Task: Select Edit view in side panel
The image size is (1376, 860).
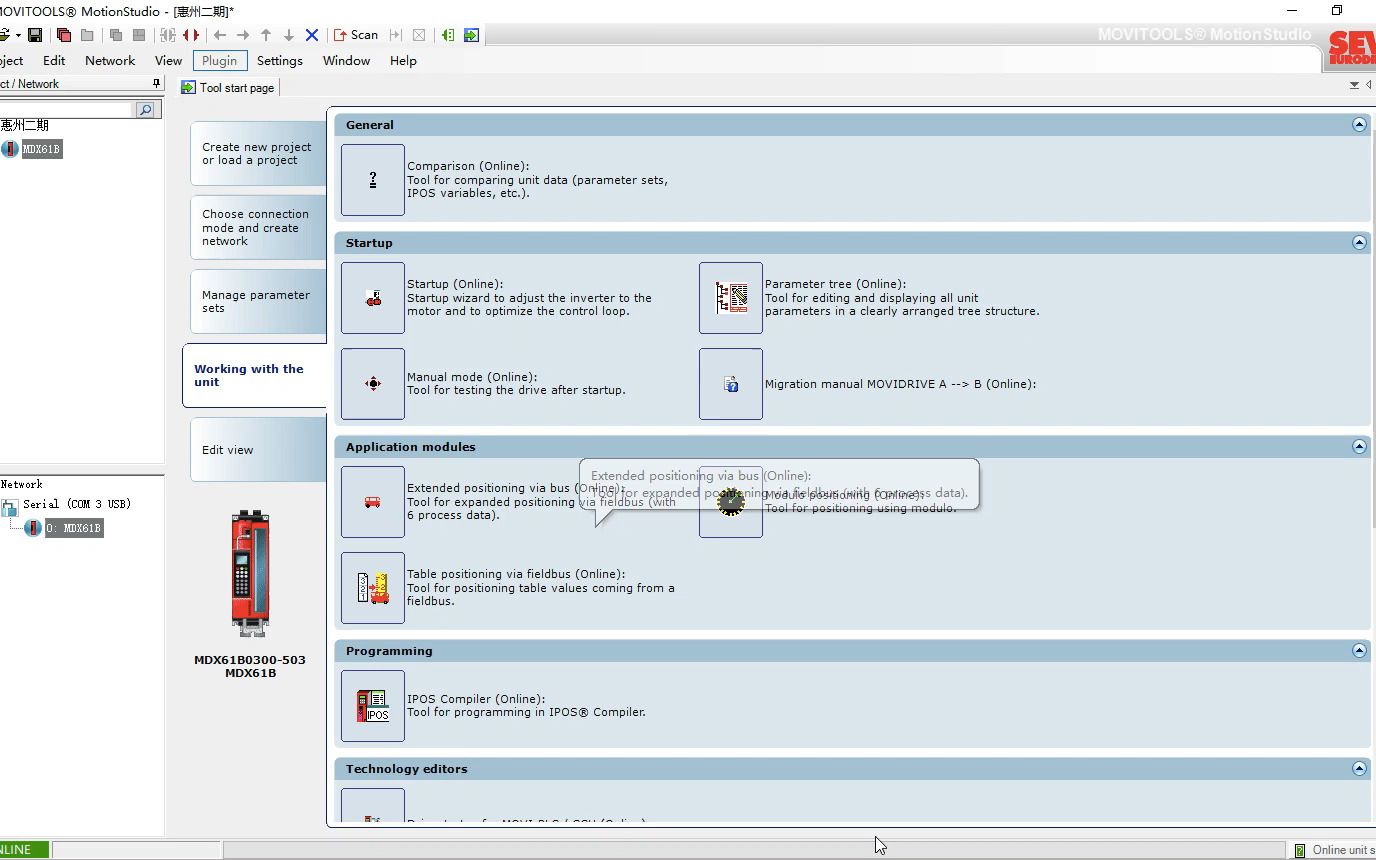Action: click(x=258, y=449)
